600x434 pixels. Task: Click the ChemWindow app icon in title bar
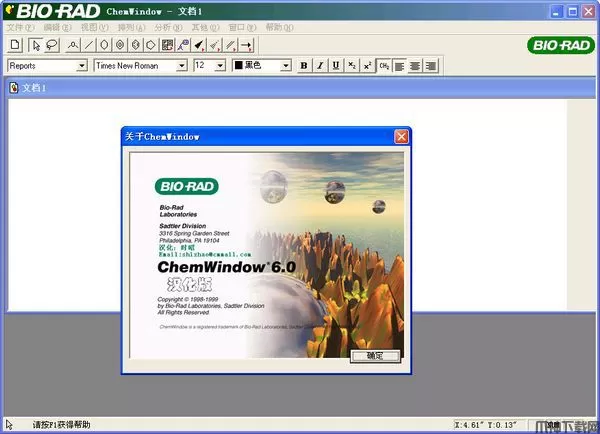(x=10, y=10)
